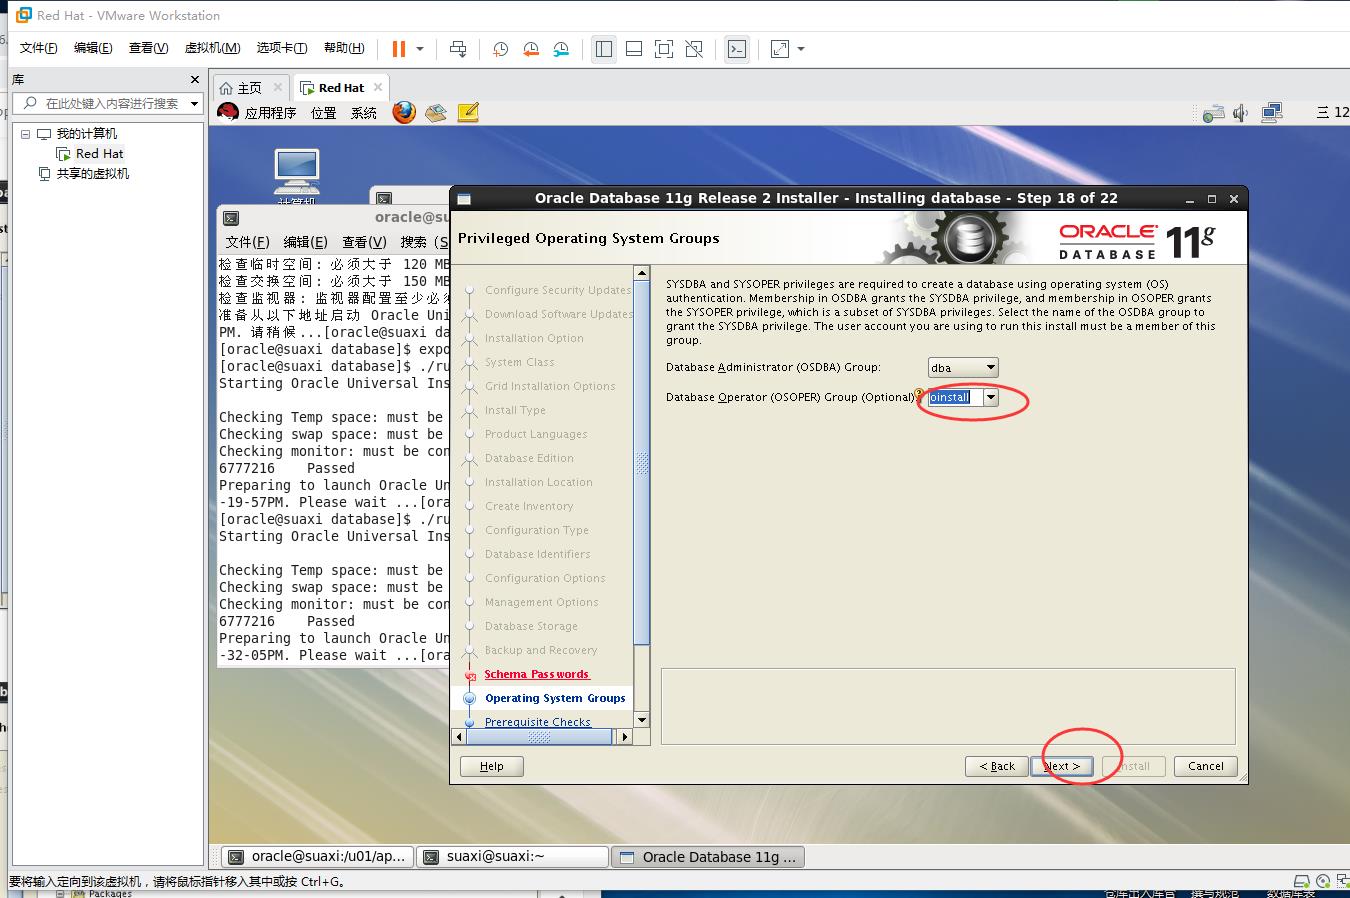Take a VM snapshot
Image resolution: width=1350 pixels, height=898 pixels.
[500, 49]
